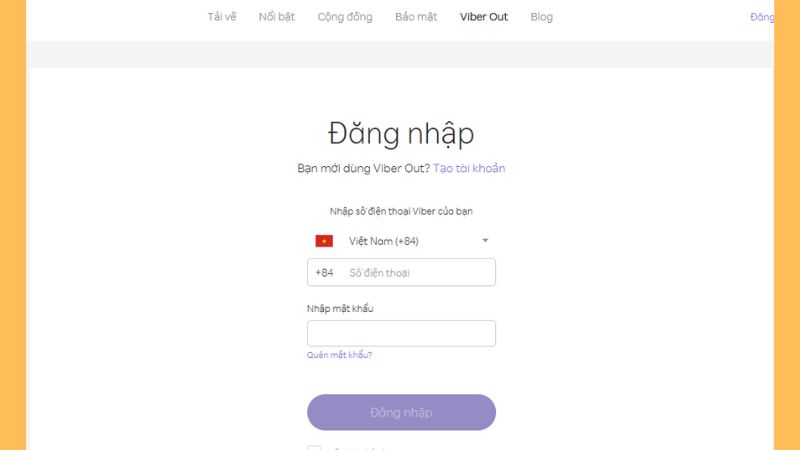Visit the Blog link in navigation
Viewport: 800px width, 450px height.
coord(541,17)
